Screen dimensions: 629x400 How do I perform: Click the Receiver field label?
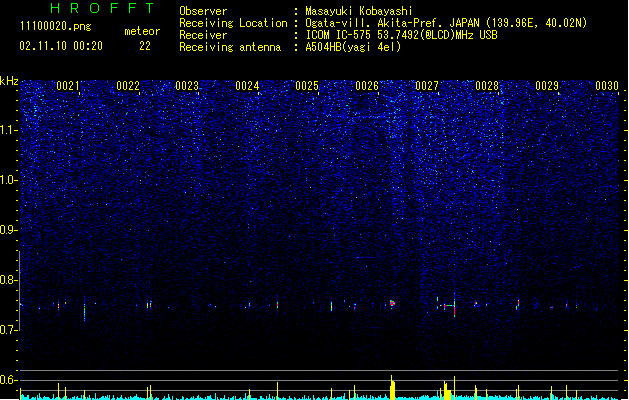point(203,35)
